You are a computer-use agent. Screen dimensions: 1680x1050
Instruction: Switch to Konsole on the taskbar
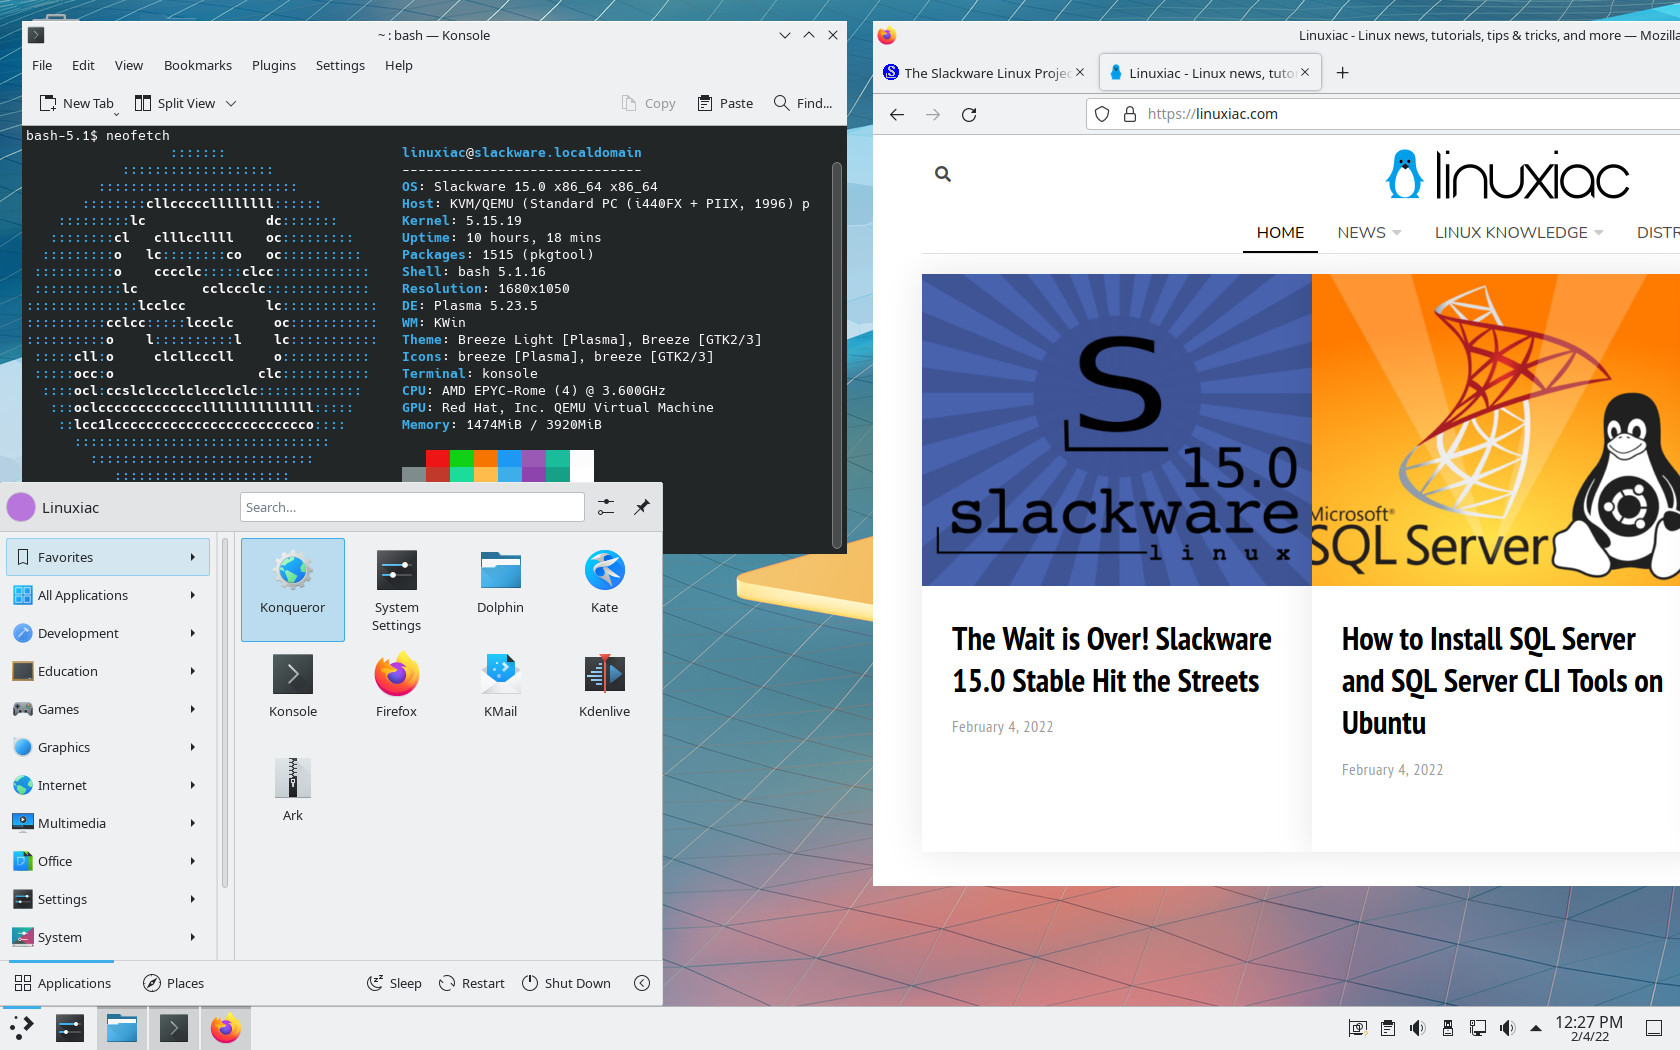coord(174,1028)
